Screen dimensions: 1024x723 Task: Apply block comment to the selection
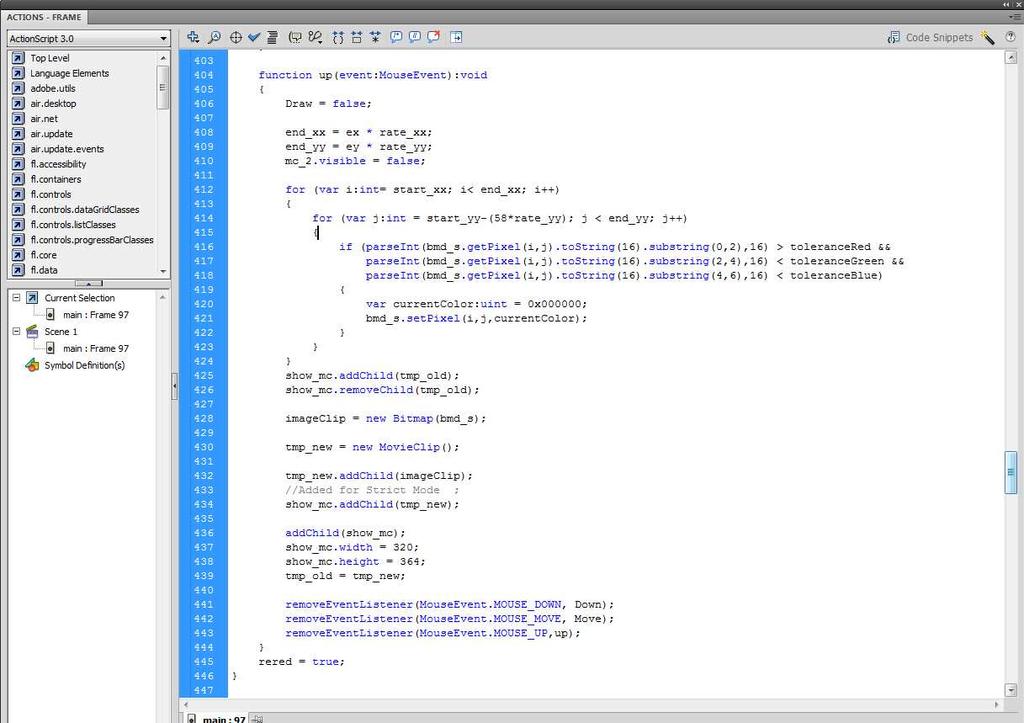click(x=396, y=37)
